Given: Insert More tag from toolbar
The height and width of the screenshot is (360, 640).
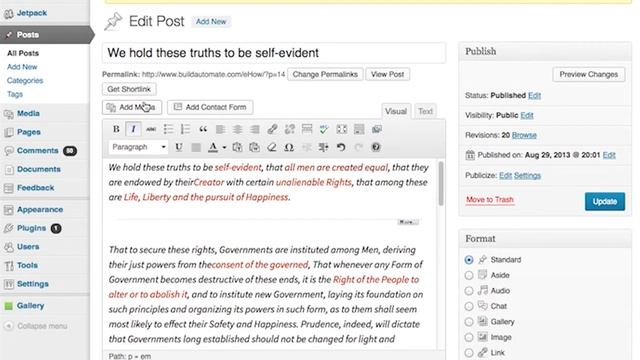Looking at the screenshot, I should click(307, 129).
